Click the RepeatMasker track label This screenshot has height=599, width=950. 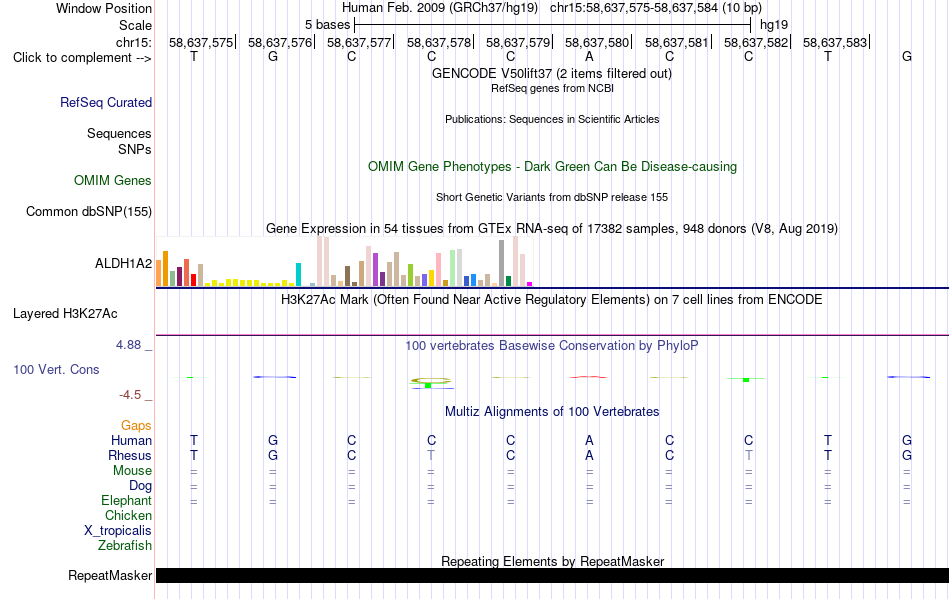pos(110,575)
